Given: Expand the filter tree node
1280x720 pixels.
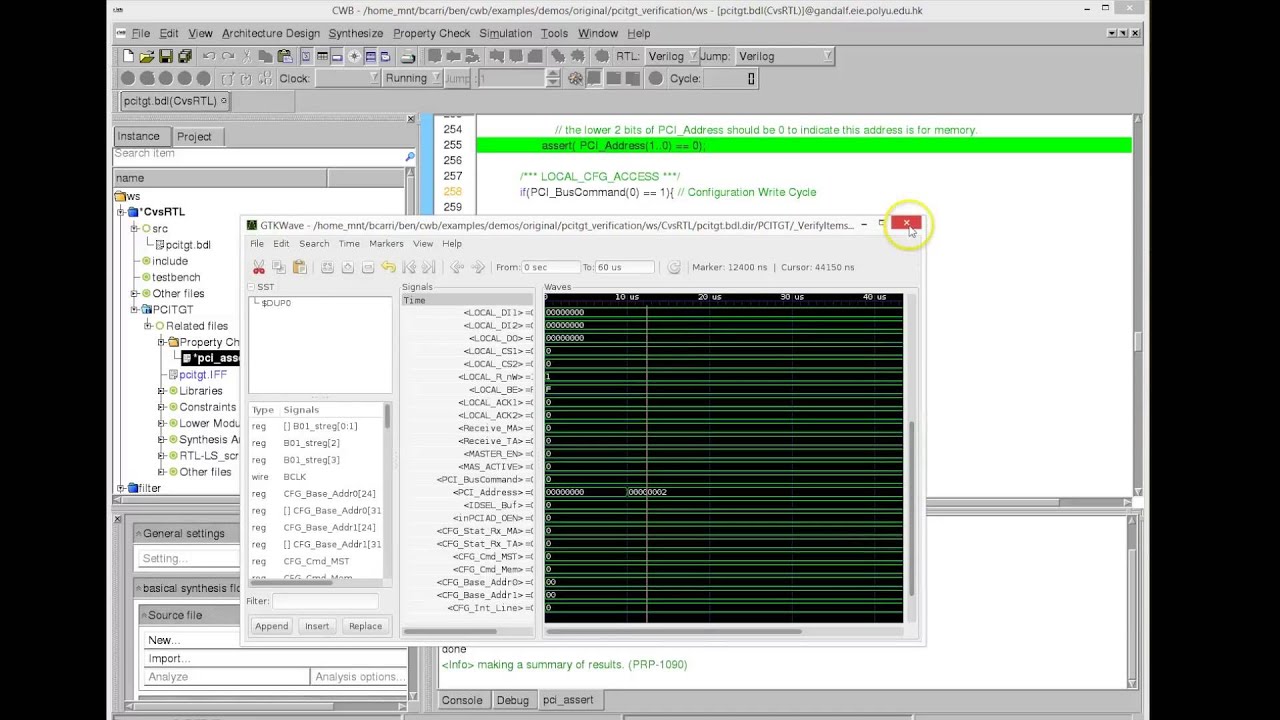Looking at the screenshot, I should point(121,488).
